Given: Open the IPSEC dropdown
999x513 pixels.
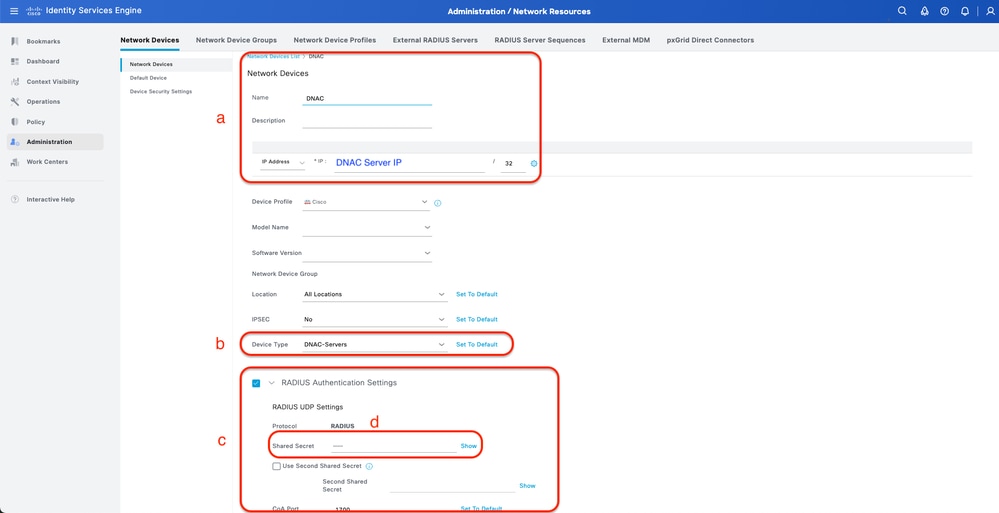Looking at the screenshot, I should pyautogui.click(x=375, y=319).
